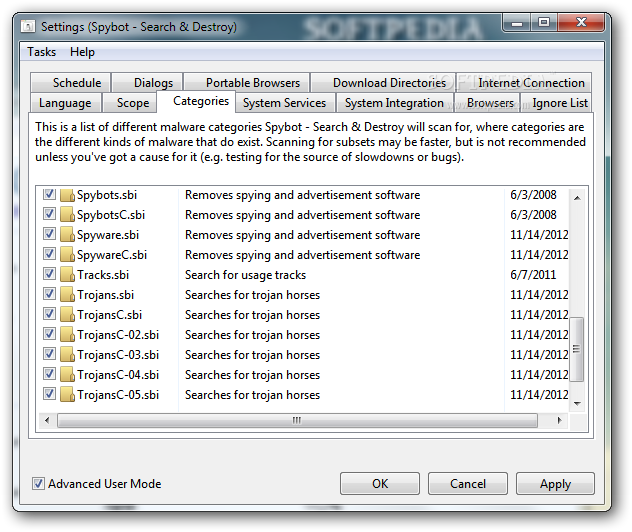Screen dimensions: 632x532
Task: Open the Portable Browsers tab
Action: [x=247, y=83]
